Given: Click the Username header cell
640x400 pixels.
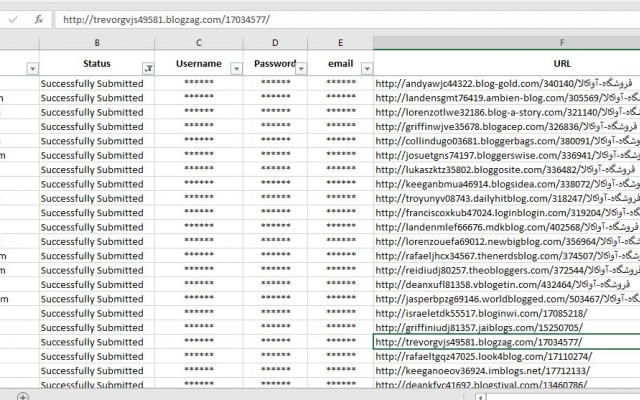Looking at the screenshot, I should coord(199,63).
